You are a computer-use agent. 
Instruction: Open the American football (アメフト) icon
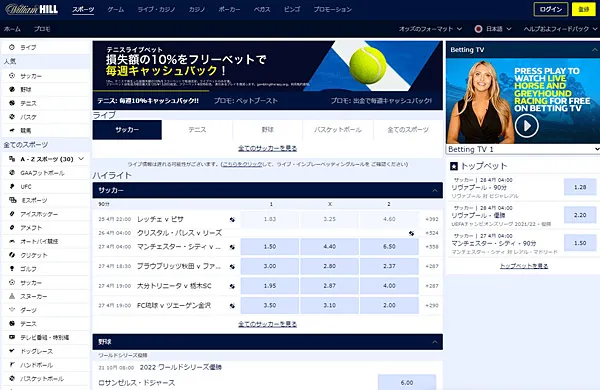tap(12, 228)
